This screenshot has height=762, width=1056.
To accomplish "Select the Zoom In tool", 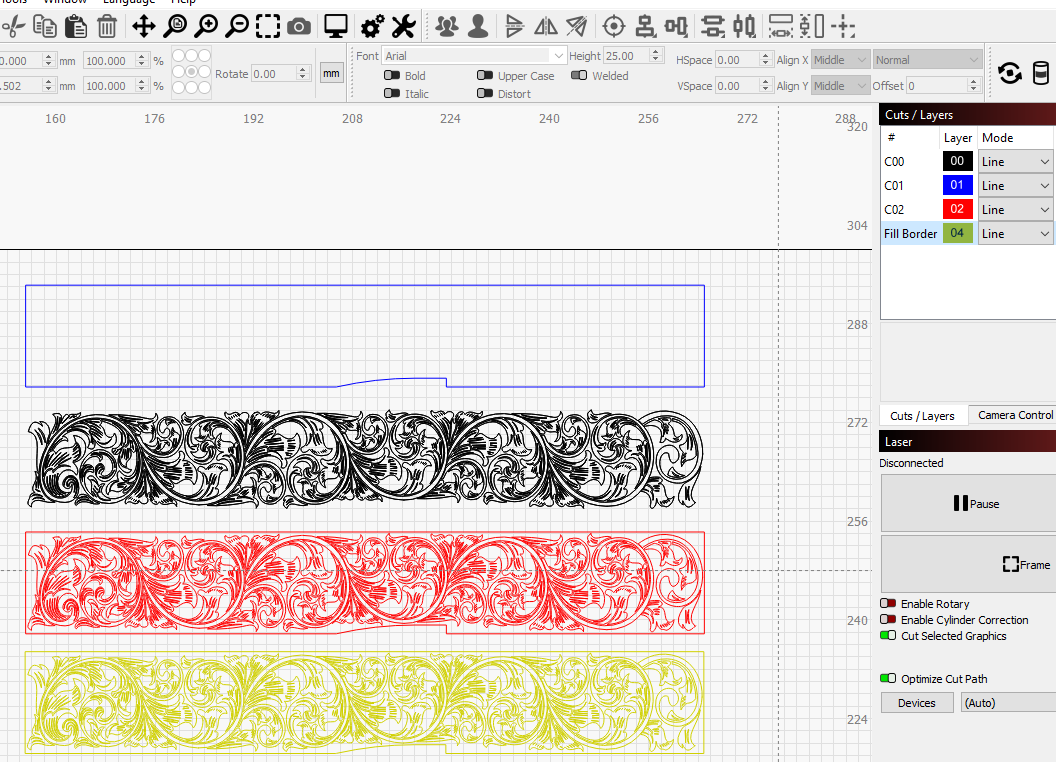I will click(x=206, y=26).
